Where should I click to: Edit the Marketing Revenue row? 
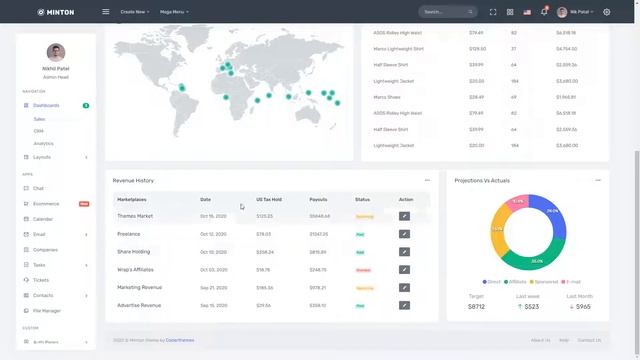point(404,288)
